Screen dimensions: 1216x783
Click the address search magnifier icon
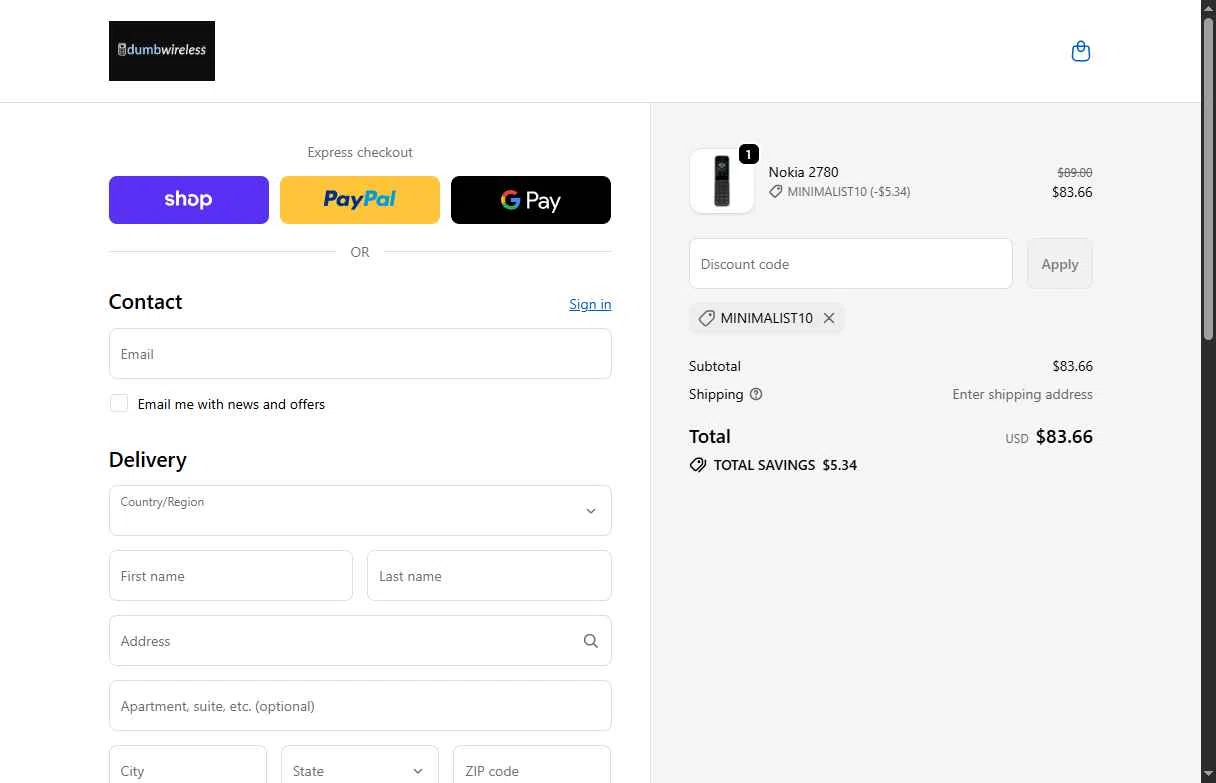tap(590, 641)
